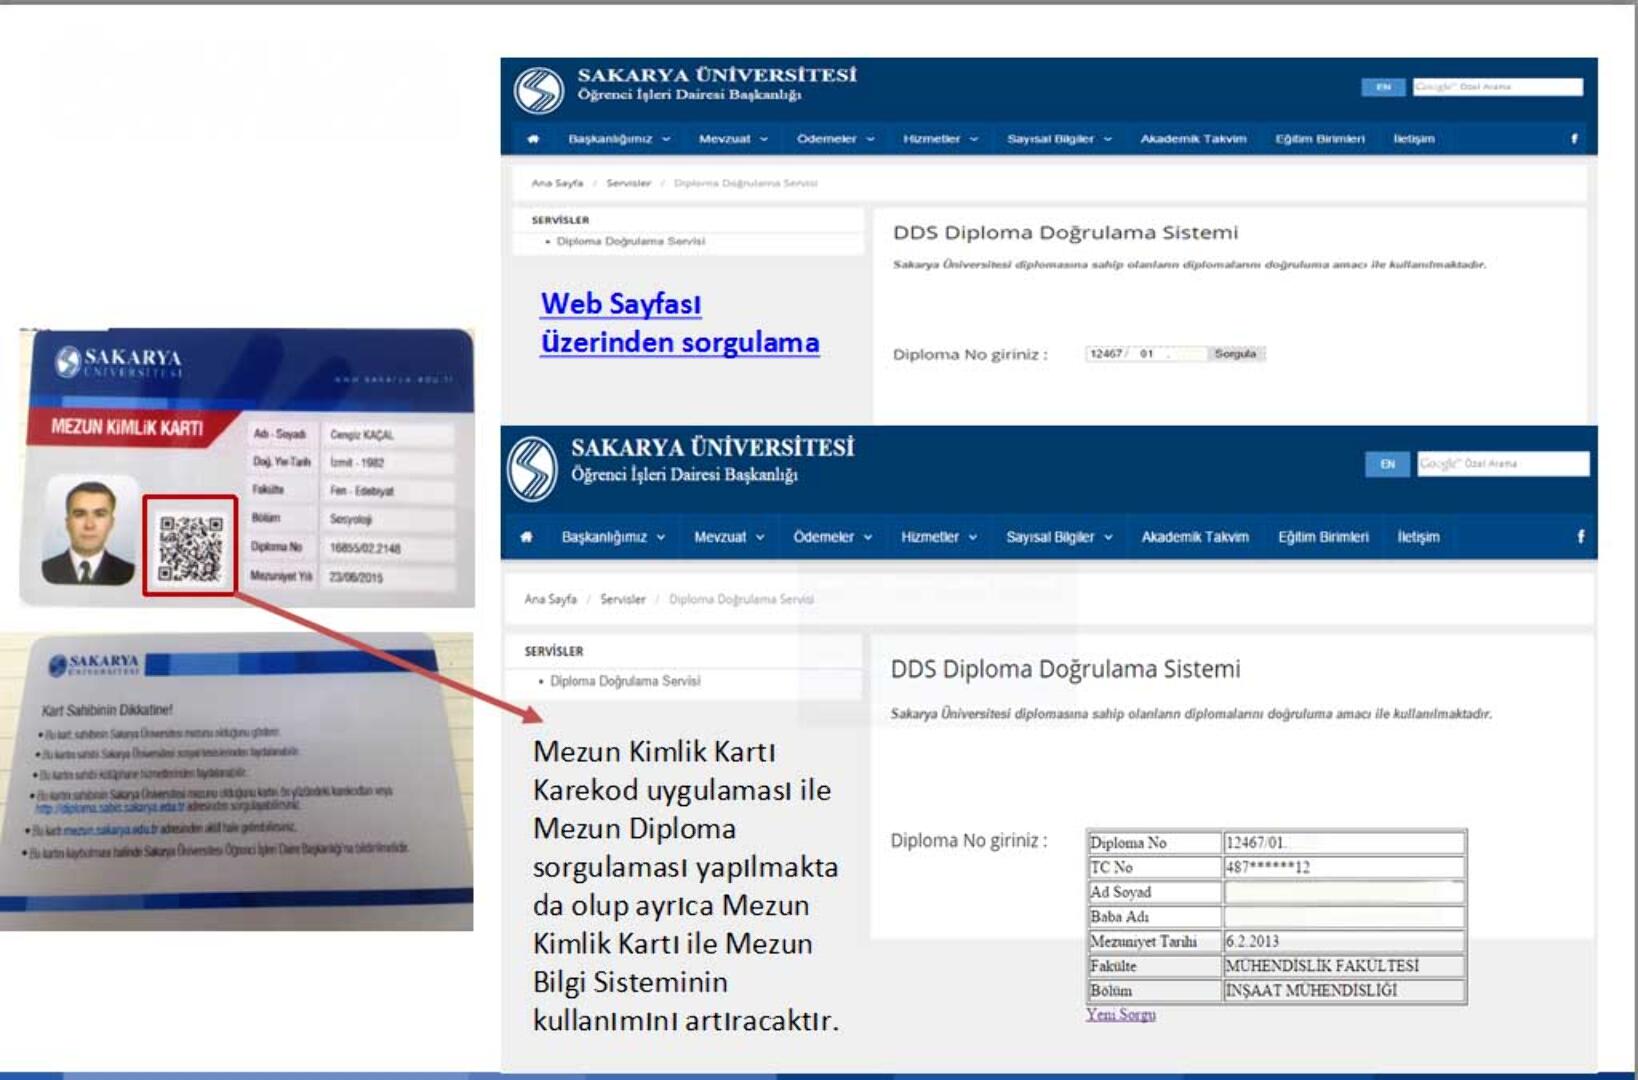Click the Sakarya University logo in upper header
The width and height of the screenshot is (1638, 1080).
click(539, 90)
